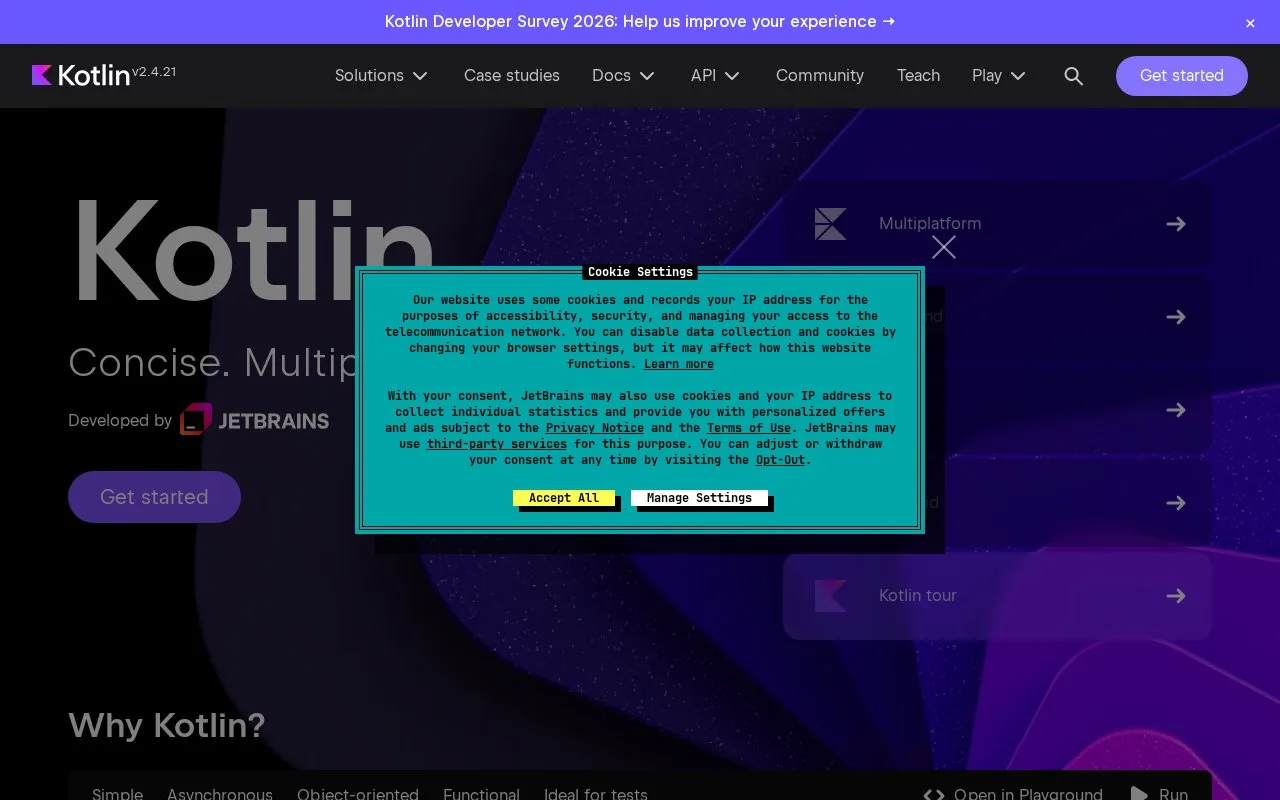Viewport: 1280px width, 800px height.
Task: Open the sample via Open in Playground
Action: (x=1012, y=794)
